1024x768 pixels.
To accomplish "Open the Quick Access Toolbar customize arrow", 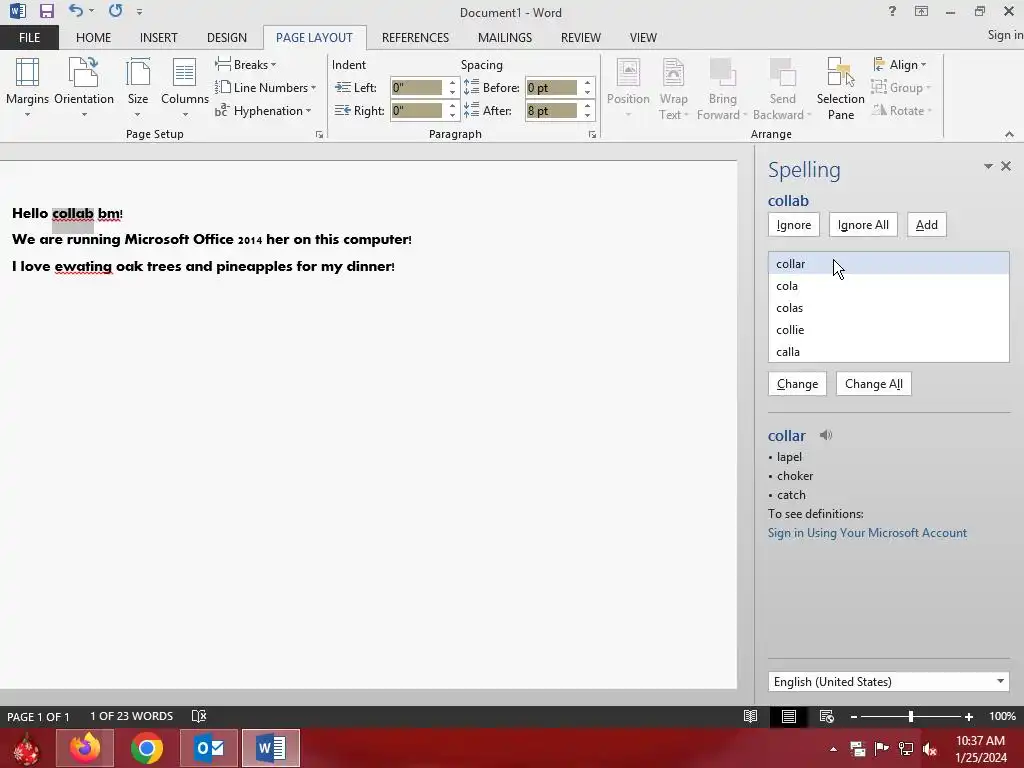I will (x=139, y=12).
